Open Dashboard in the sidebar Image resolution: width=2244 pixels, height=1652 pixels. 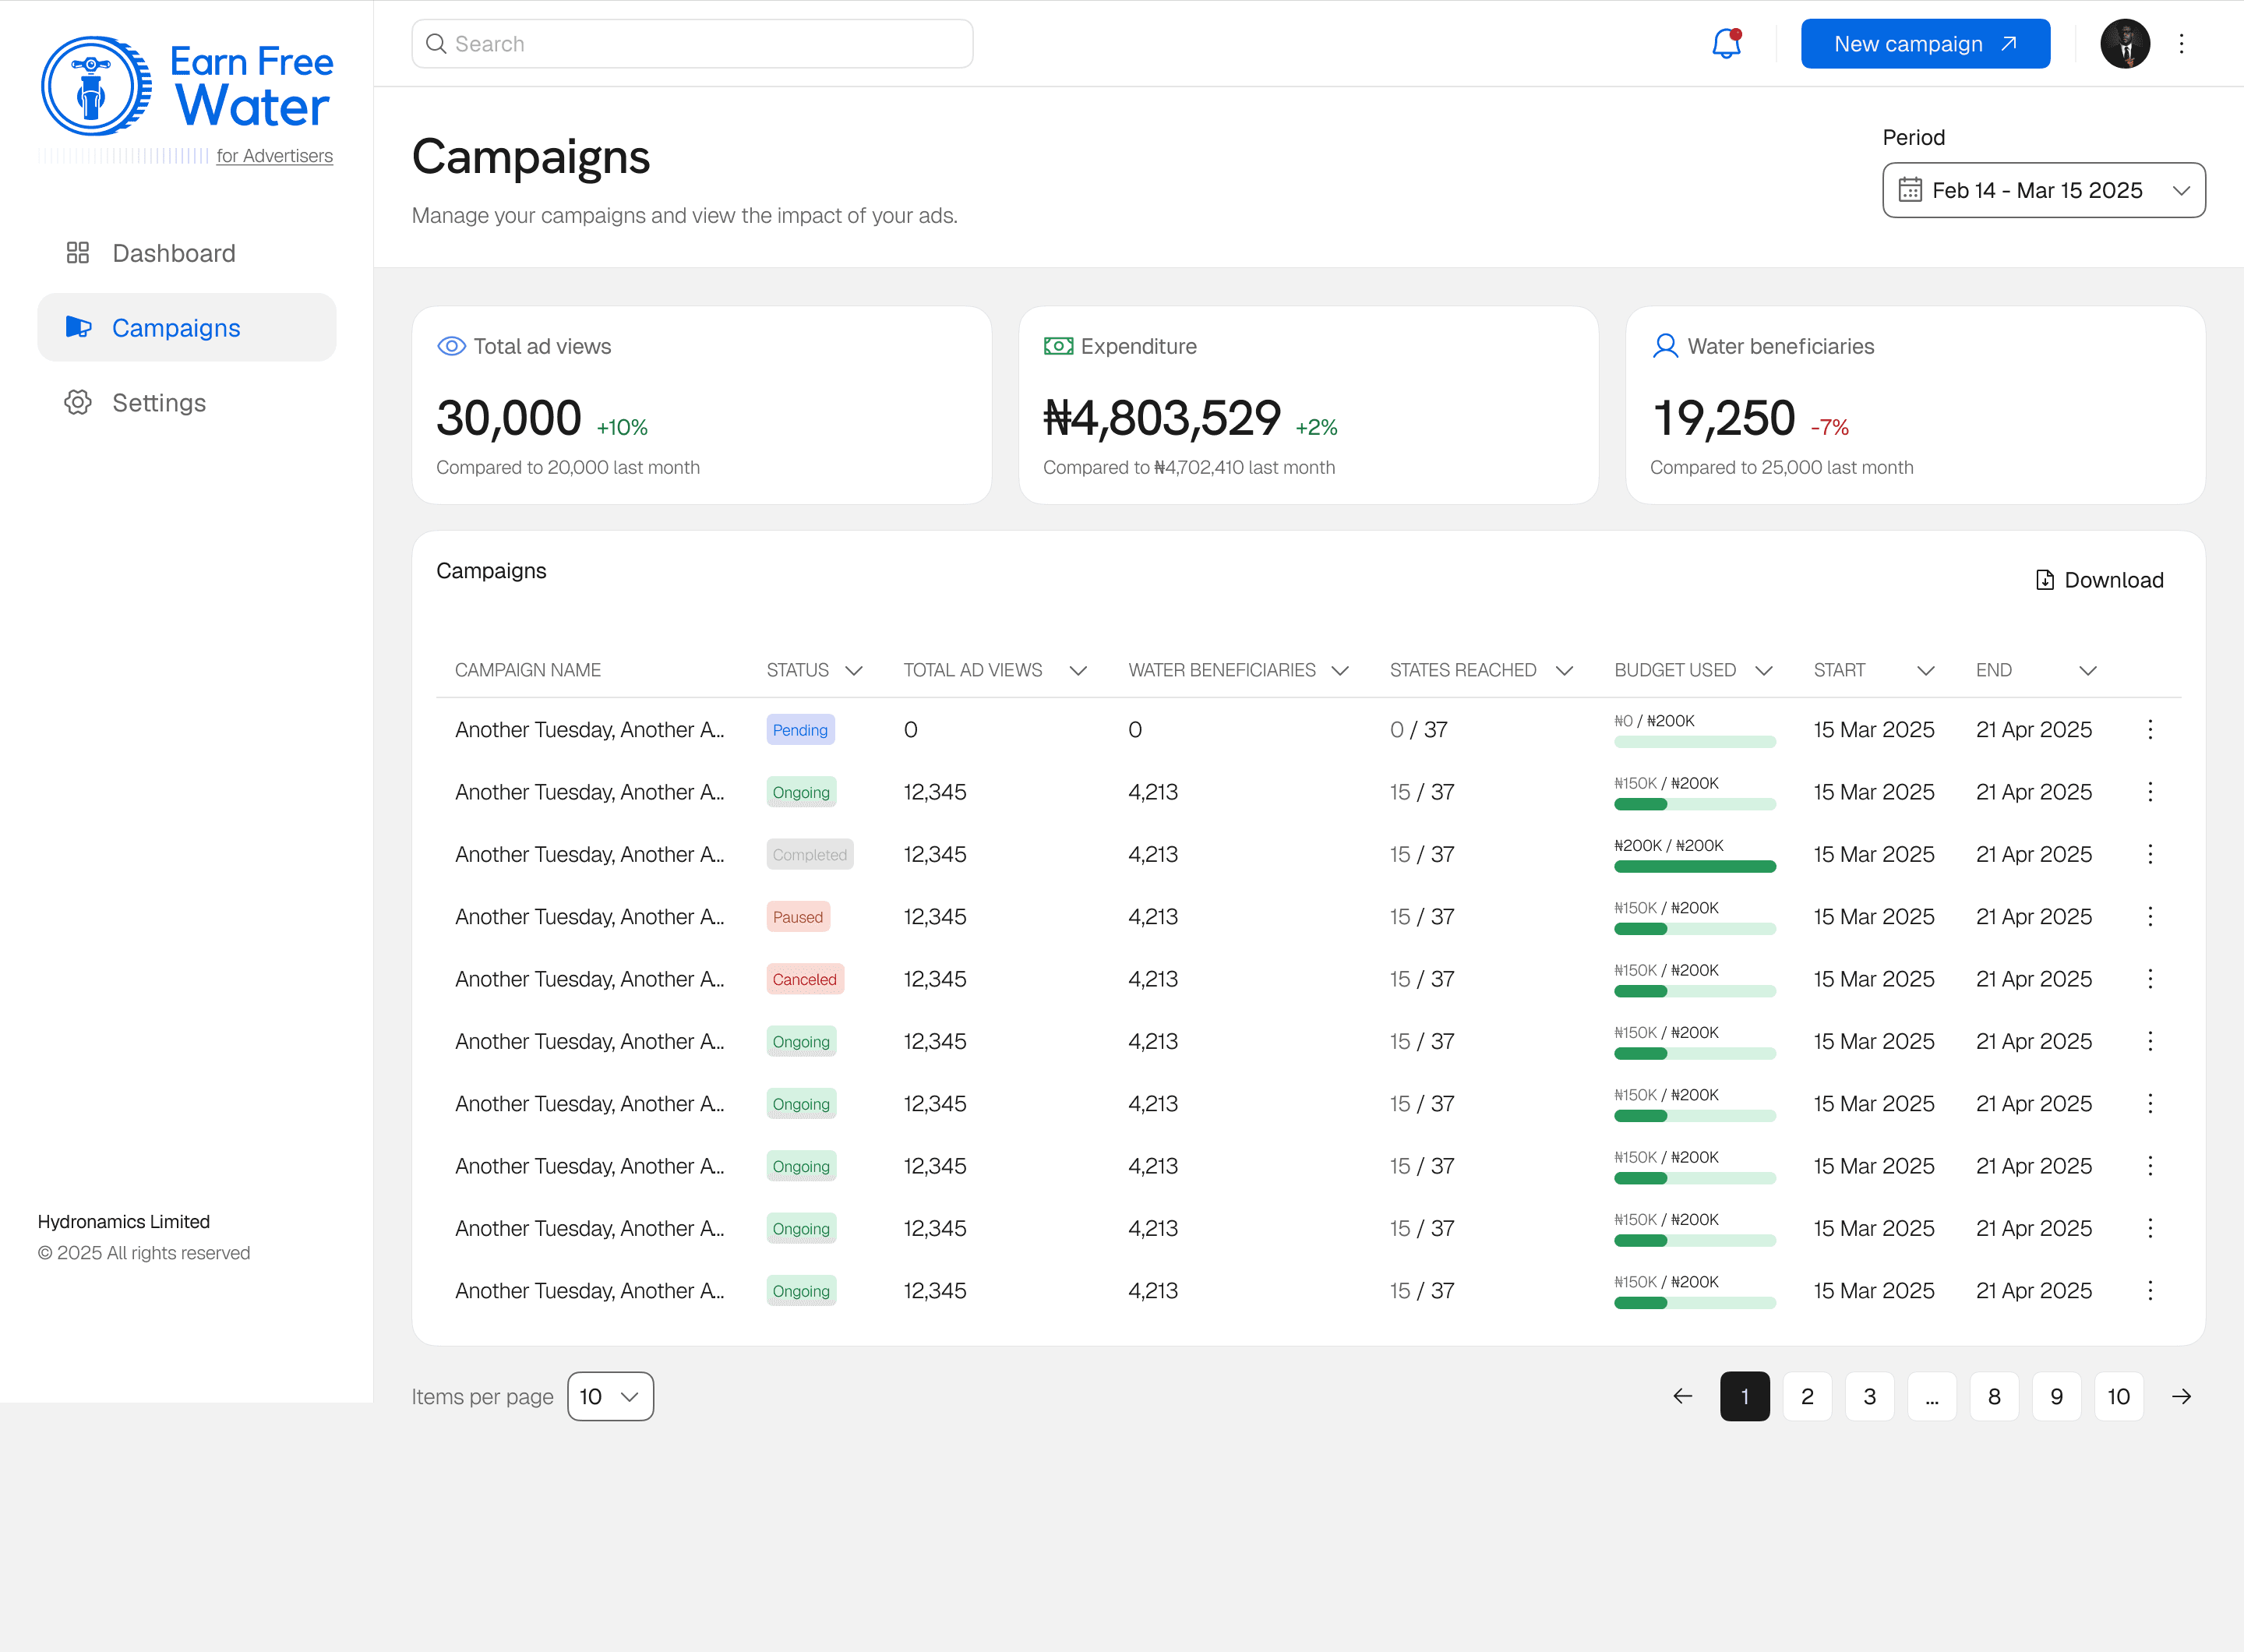tap(174, 253)
